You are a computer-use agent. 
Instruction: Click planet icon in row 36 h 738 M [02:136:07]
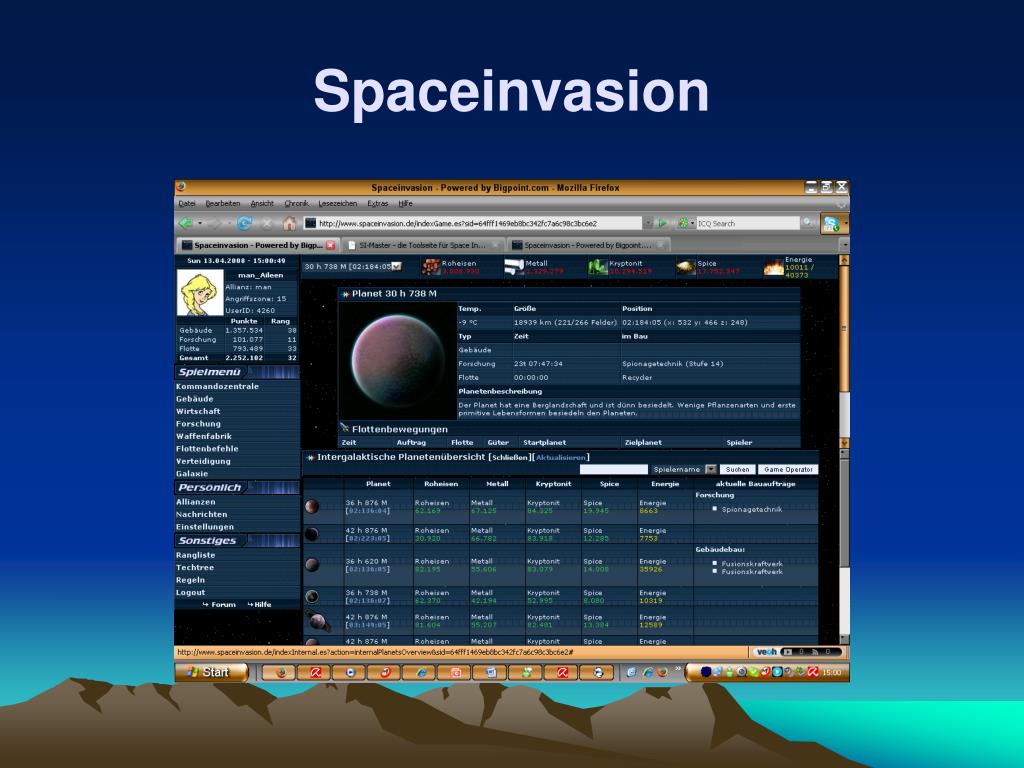point(312,596)
